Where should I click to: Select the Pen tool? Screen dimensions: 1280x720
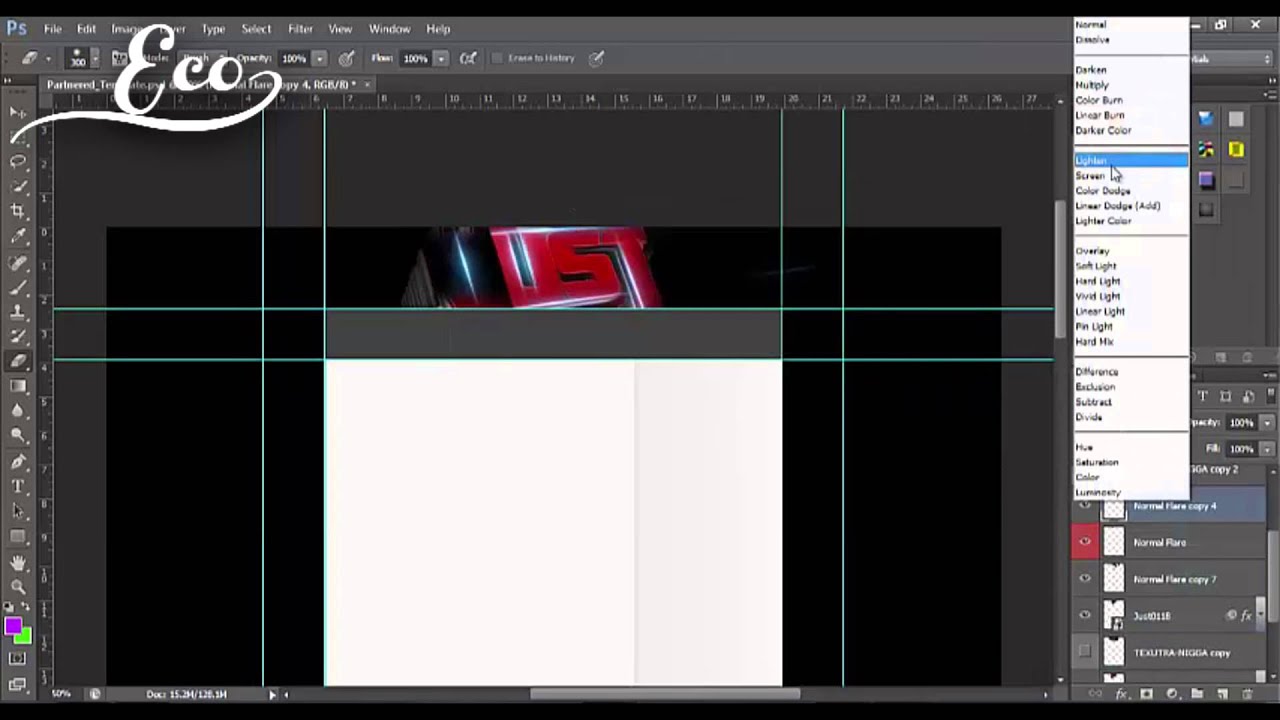coord(18,462)
